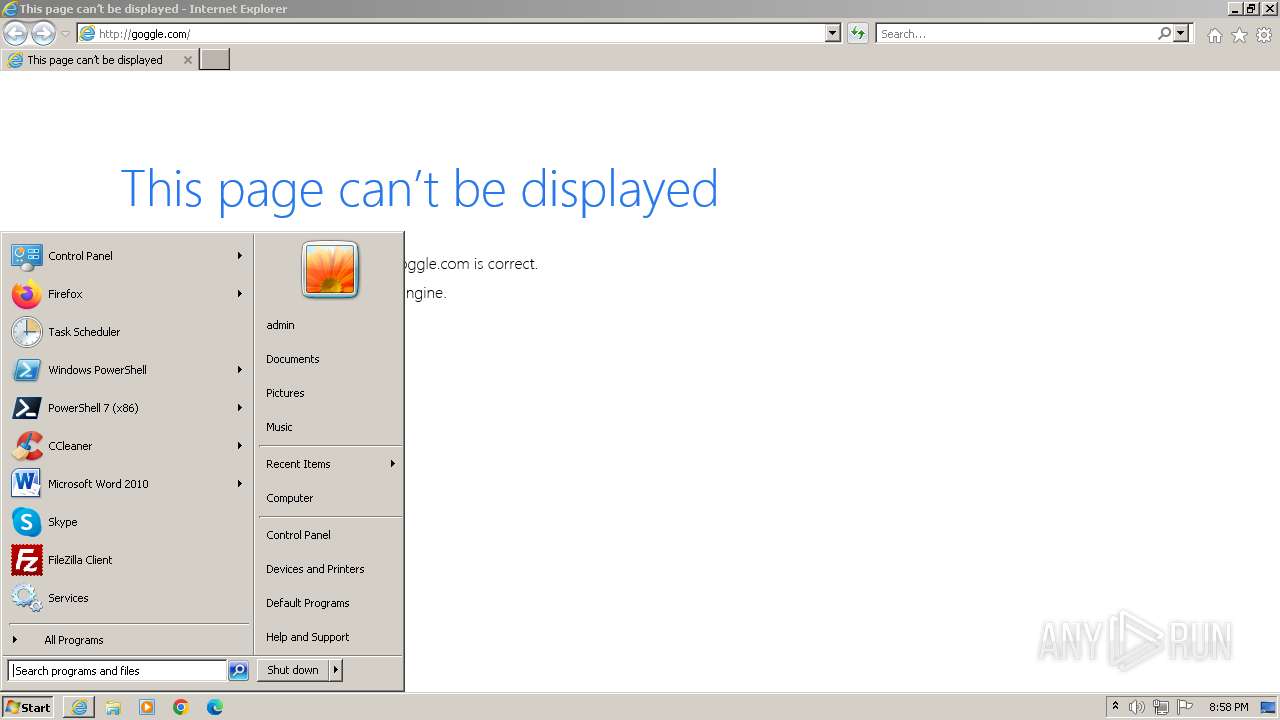Open the Home page icon

tap(1214, 35)
